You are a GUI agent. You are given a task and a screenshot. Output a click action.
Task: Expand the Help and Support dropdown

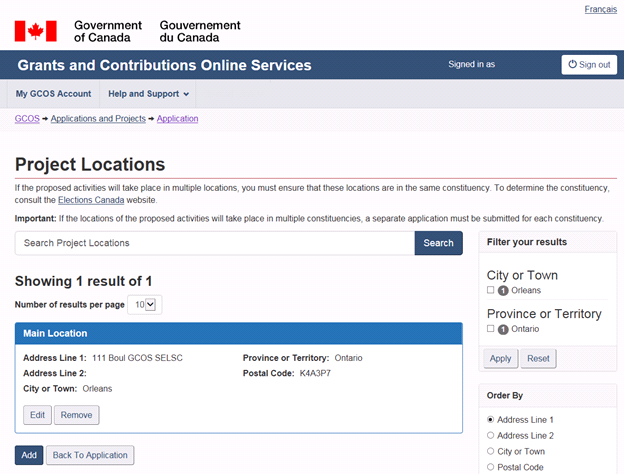(148, 94)
